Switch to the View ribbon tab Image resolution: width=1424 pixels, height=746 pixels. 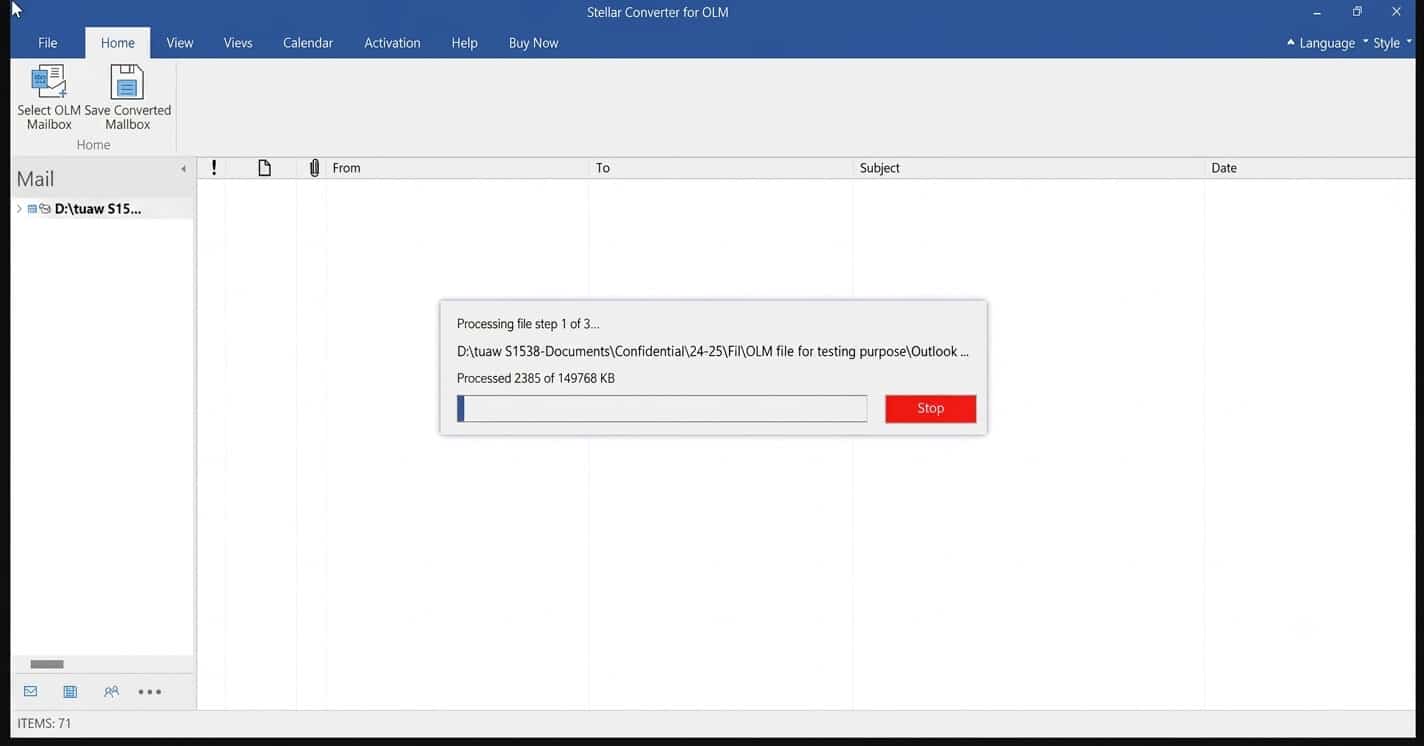(x=180, y=43)
